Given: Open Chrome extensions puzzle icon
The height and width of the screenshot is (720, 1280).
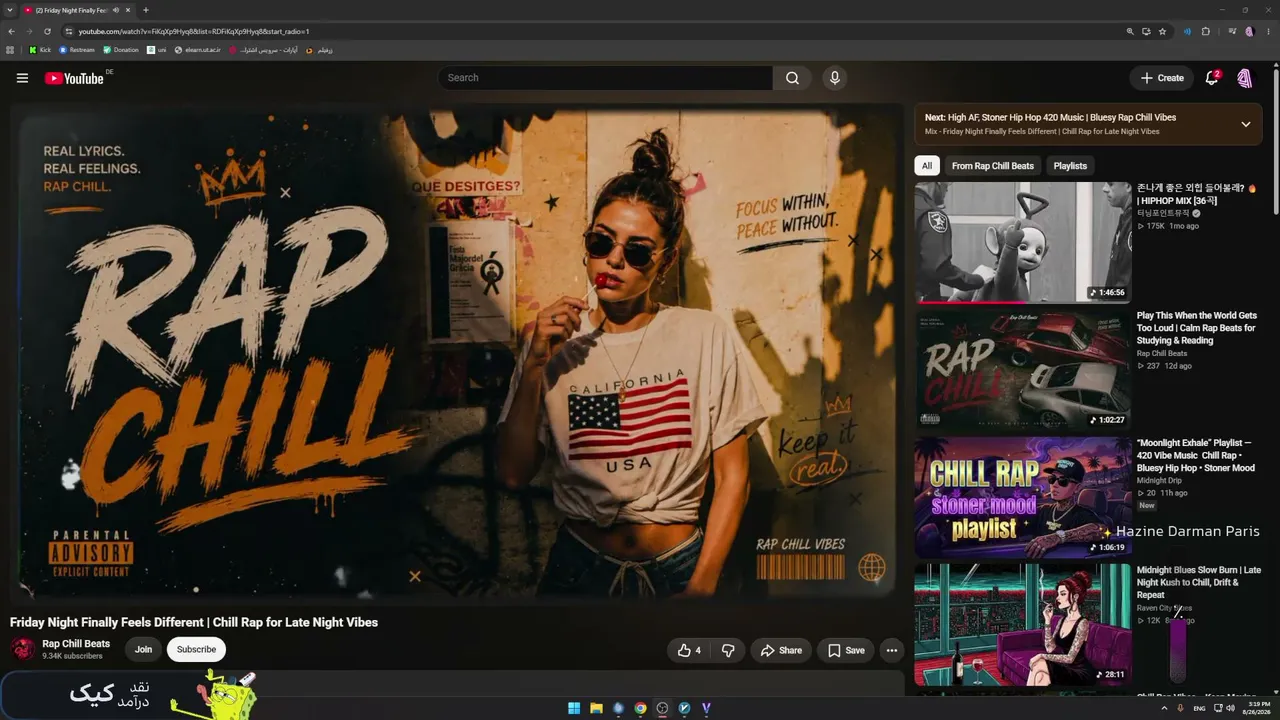Looking at the screenshot, I should pos(1206,31).
